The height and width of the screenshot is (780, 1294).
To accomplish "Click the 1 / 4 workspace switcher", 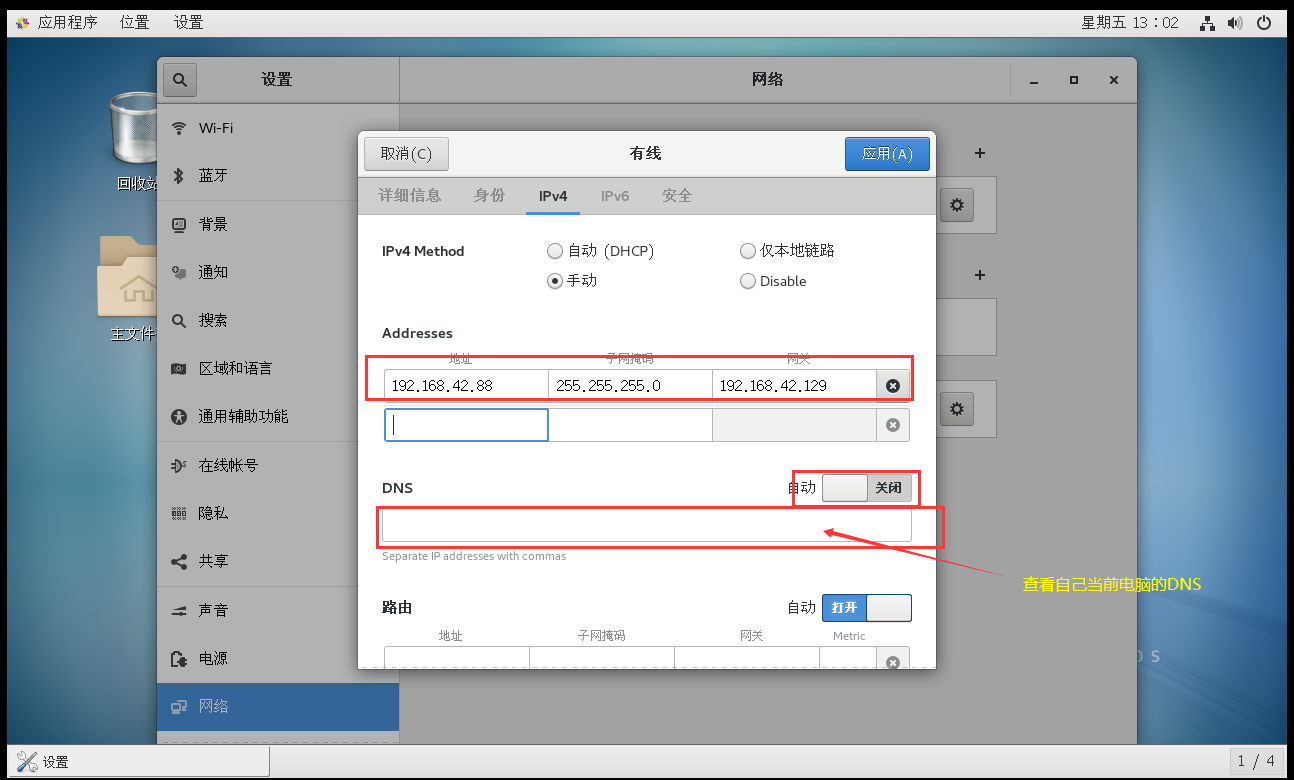I will [1256, 762].
